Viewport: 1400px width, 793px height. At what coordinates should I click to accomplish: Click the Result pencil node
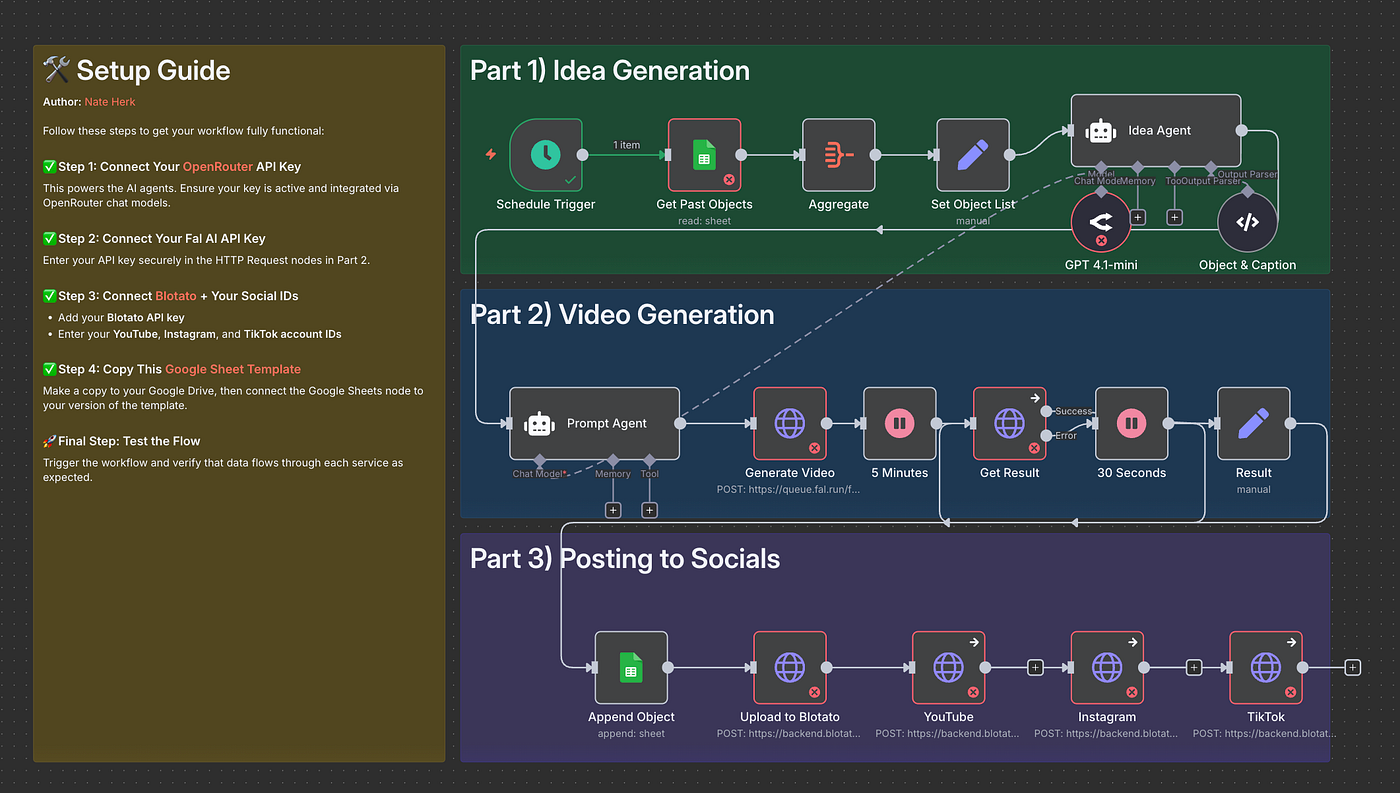tap(1254, 423)
